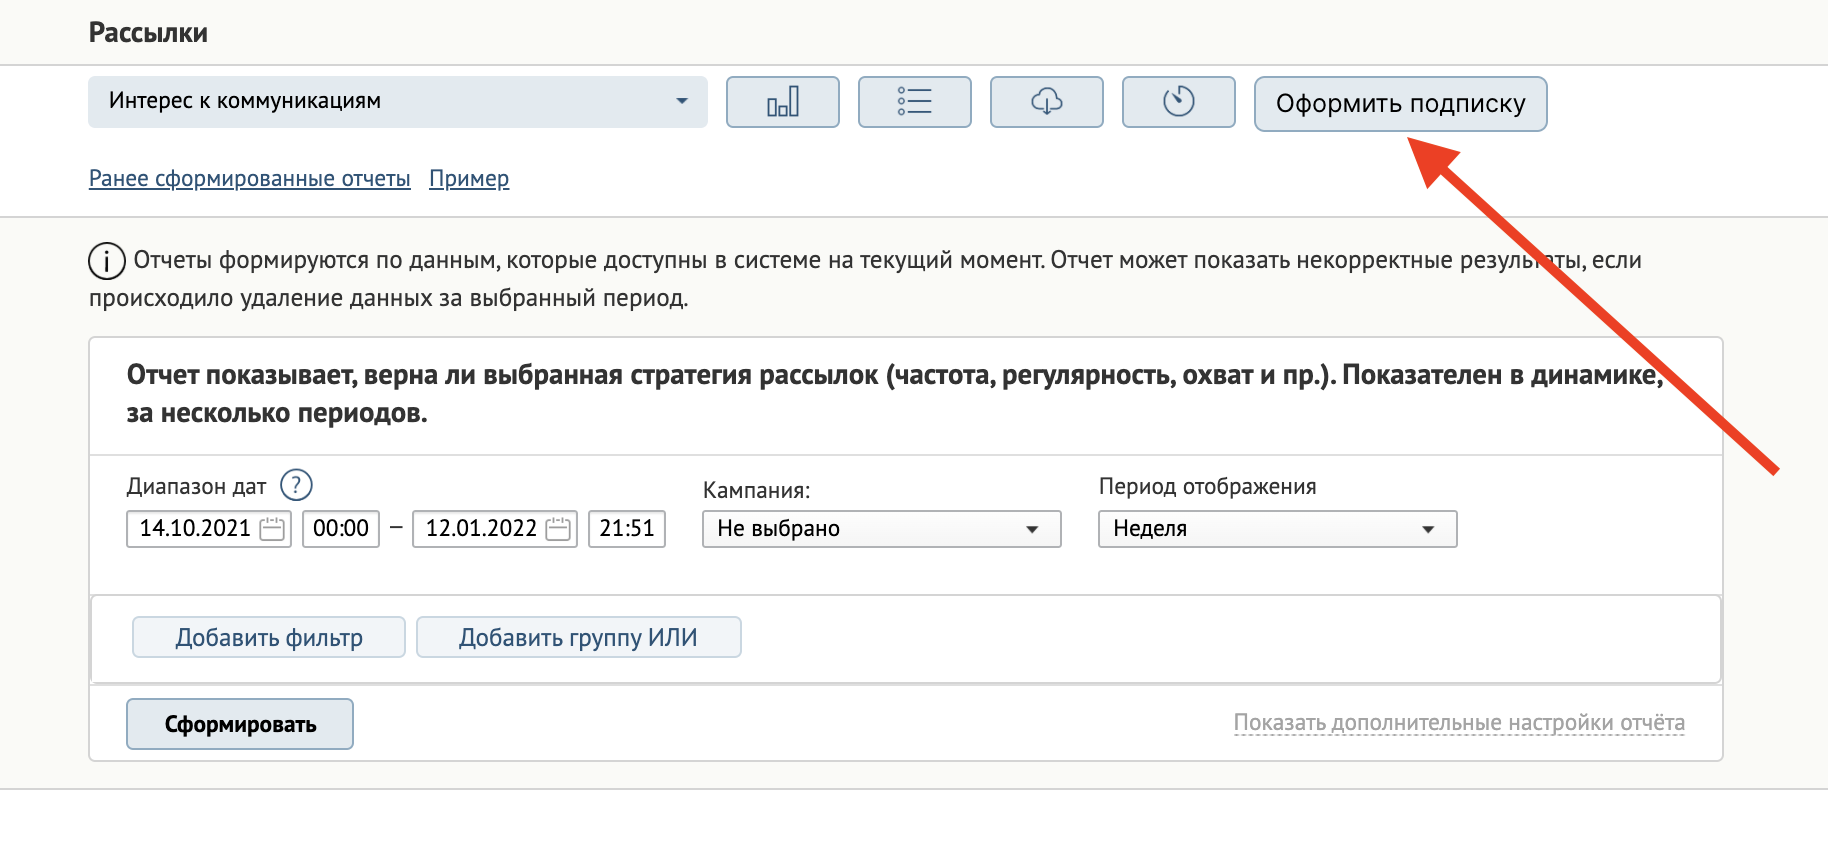
Task: Open calendar for start date 14.10.2021
Action: (x=272, y=529)
